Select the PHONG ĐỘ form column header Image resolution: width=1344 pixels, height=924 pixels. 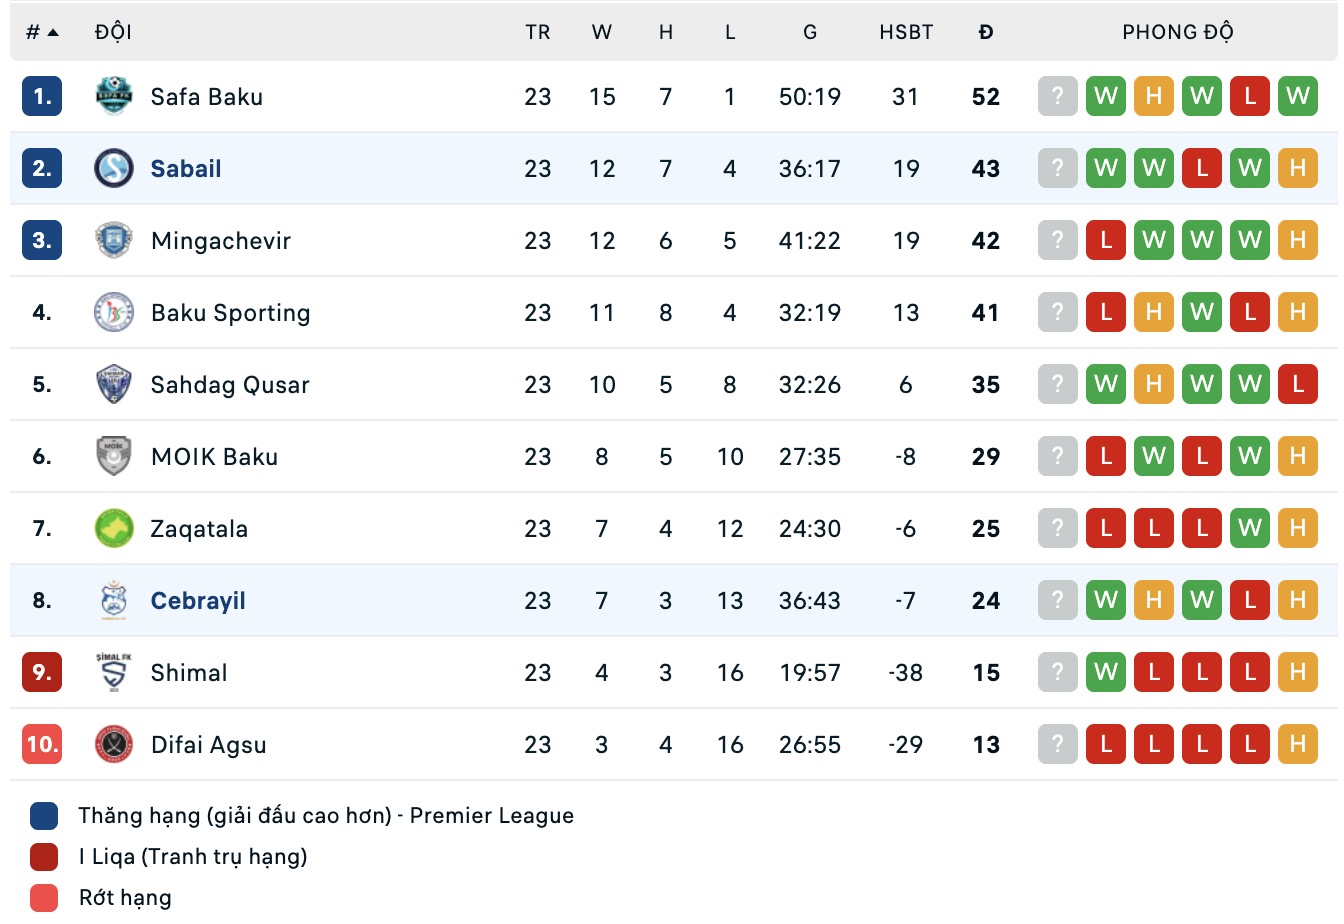pyautogui.click(x=1178, y=32)
